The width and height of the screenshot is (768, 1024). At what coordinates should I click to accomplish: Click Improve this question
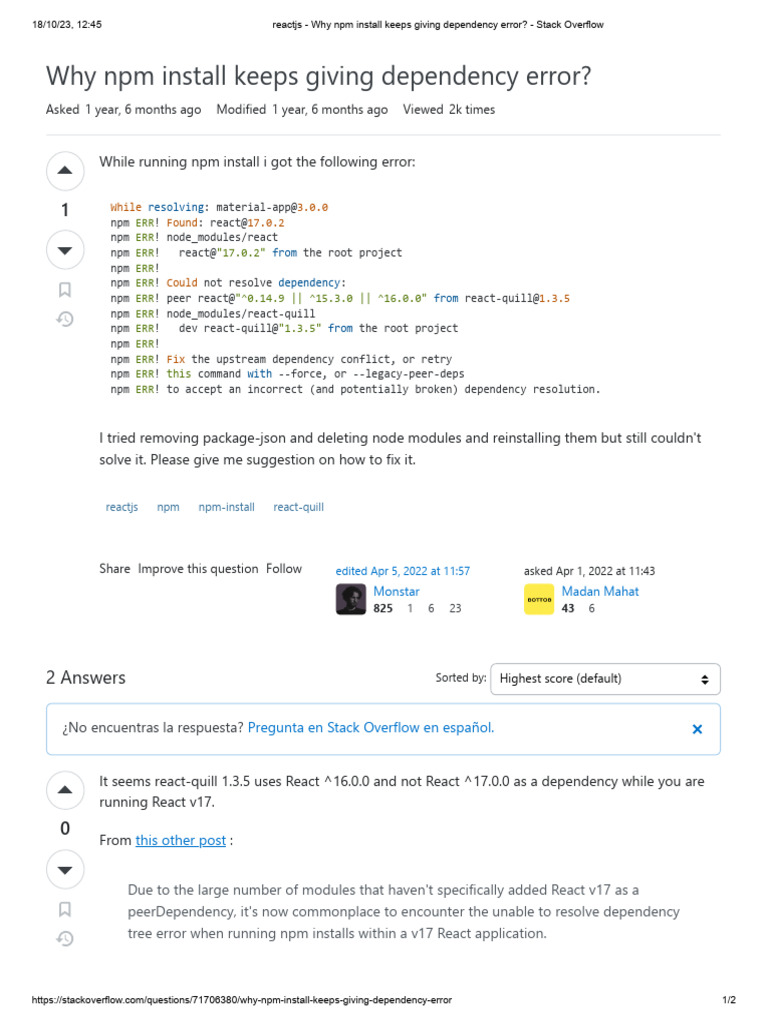point(198,569)
